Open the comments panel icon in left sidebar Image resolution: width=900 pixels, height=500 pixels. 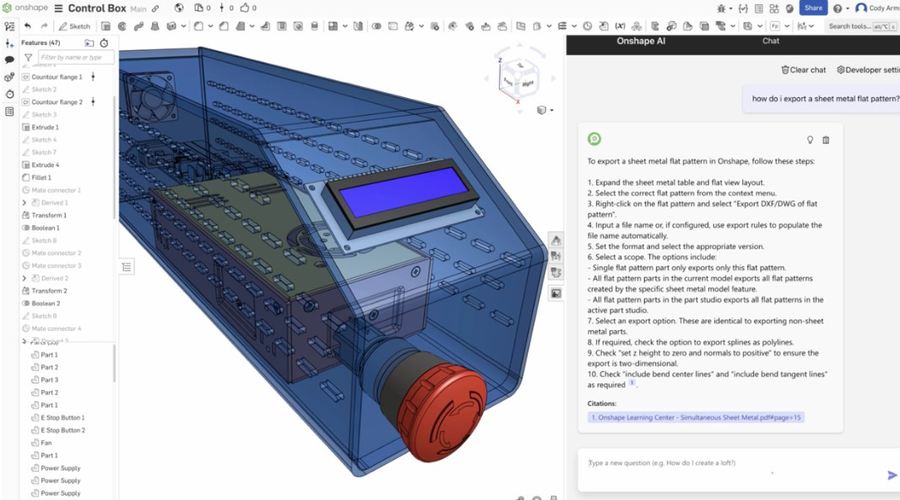(9, 60)
